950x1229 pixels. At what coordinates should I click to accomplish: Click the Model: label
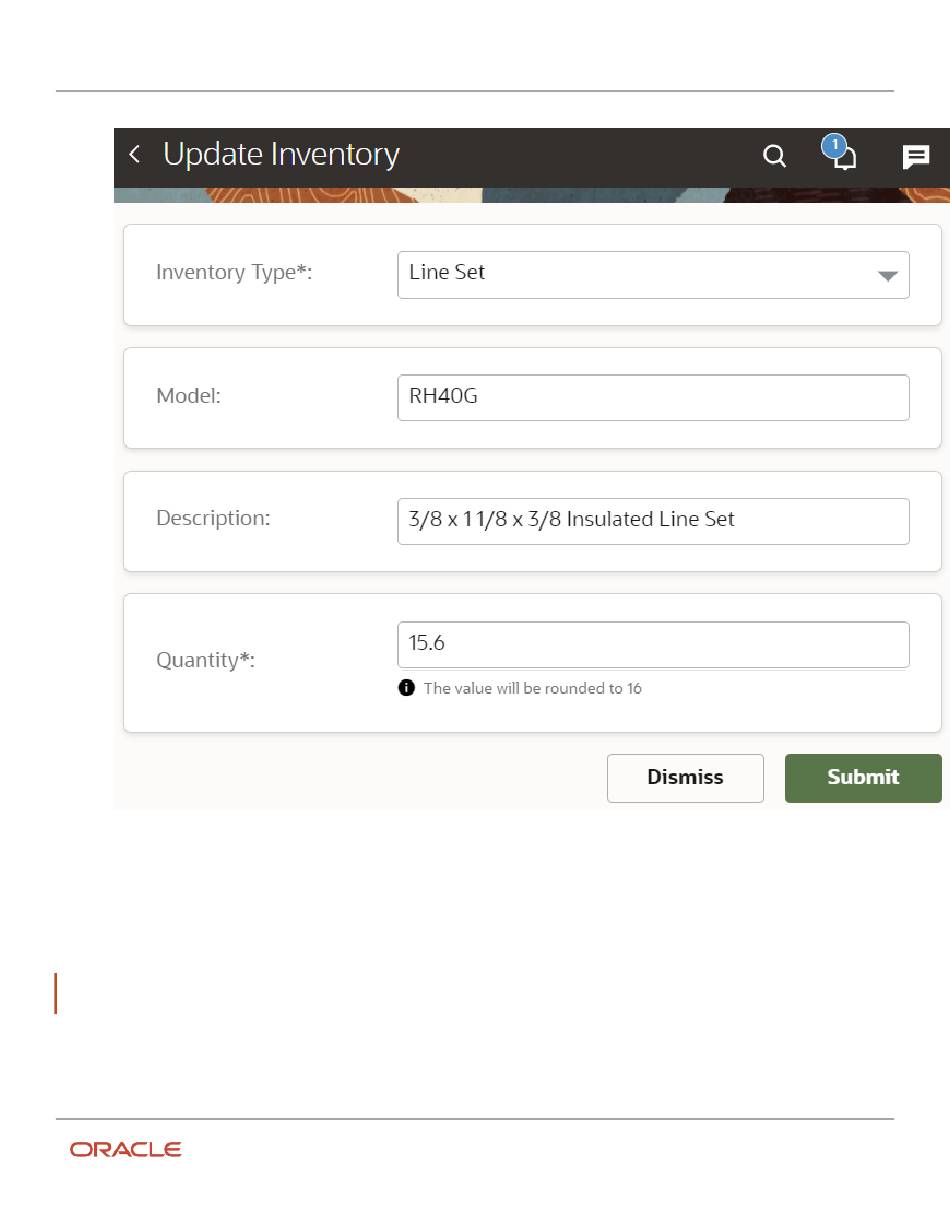point(188,396)
